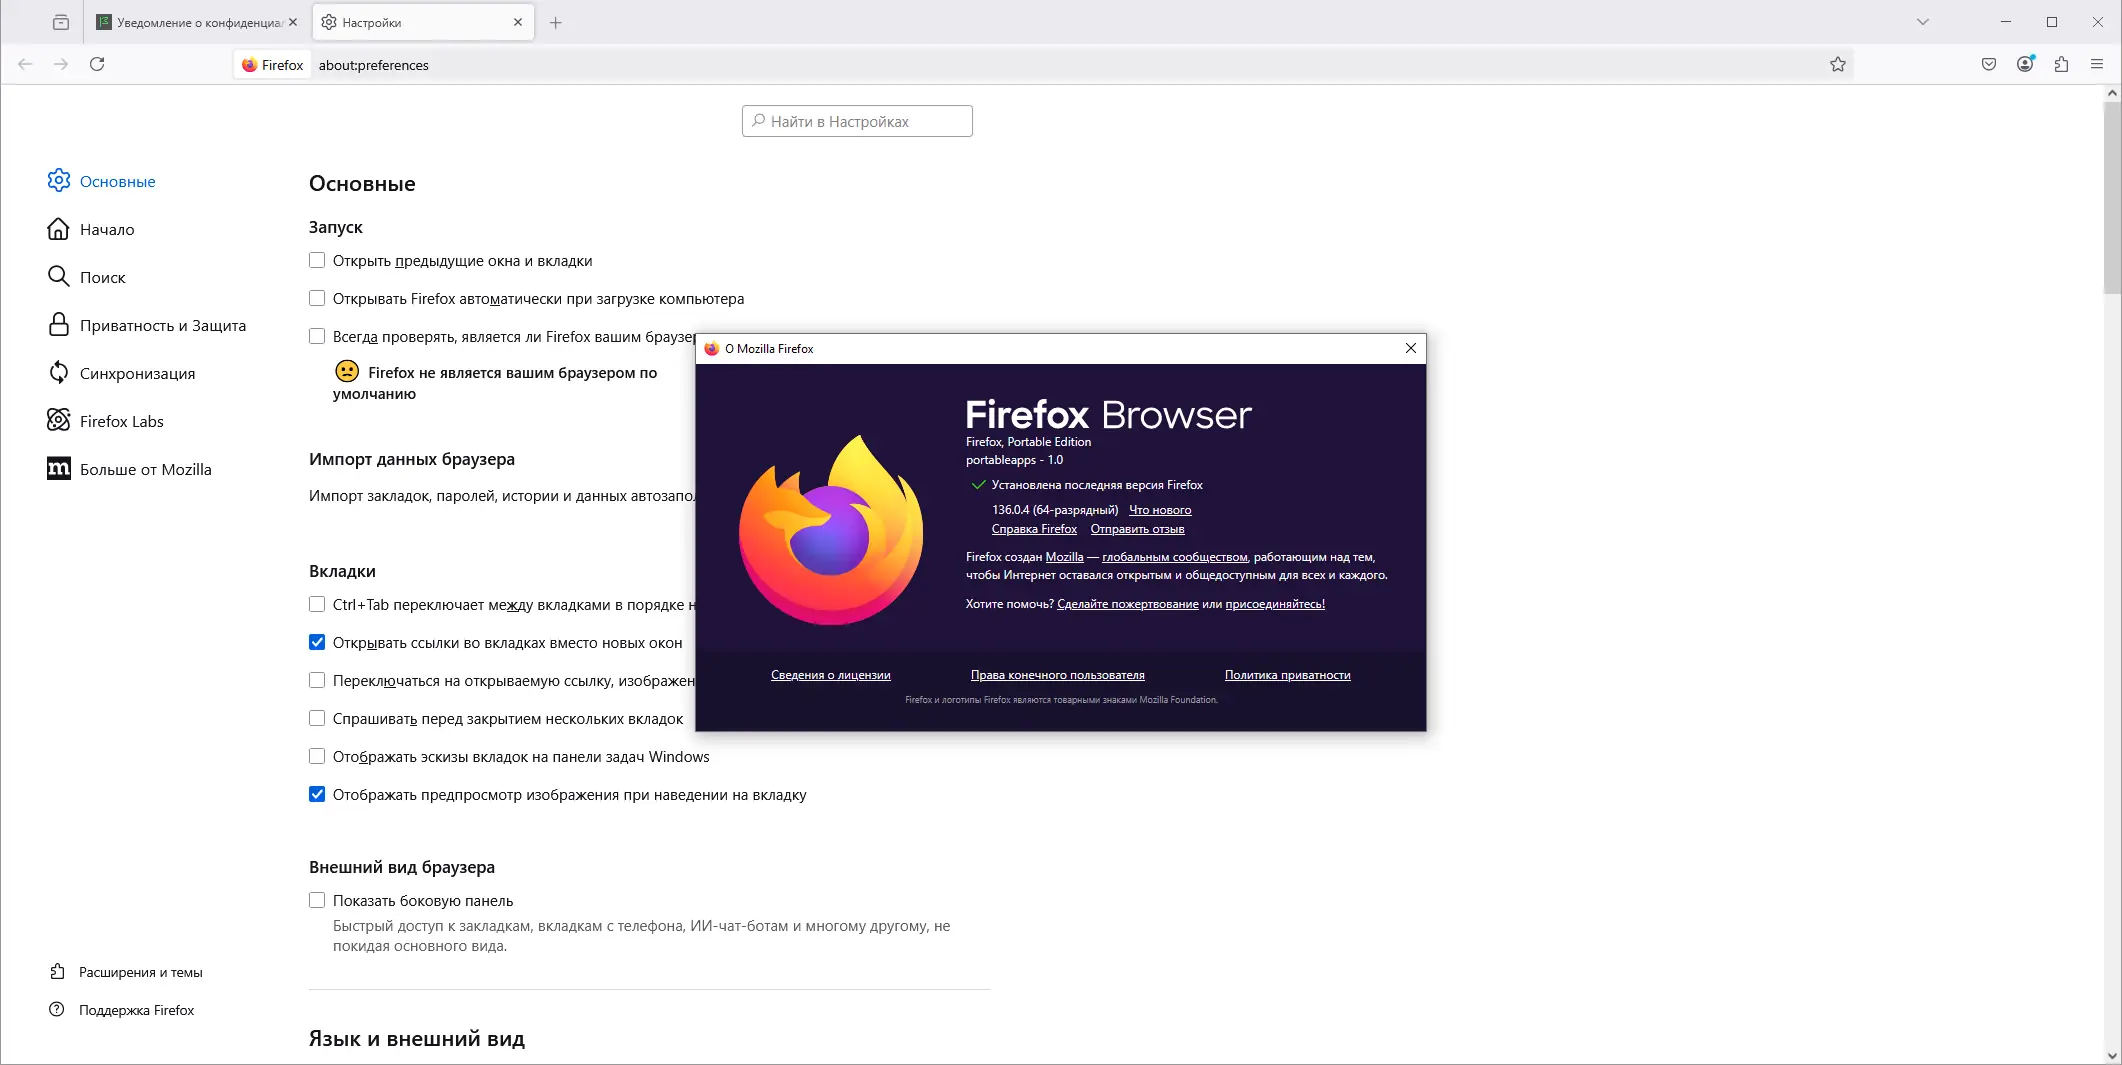Close the Уведомление о конфиденциальности tab

(x=293, y=22)
